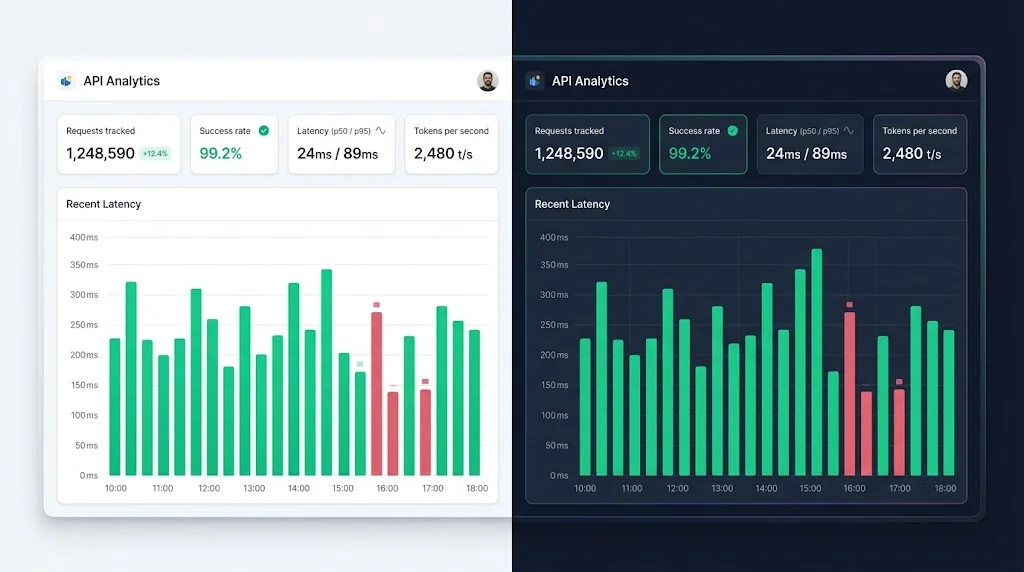Open user avatar in dark panel
Image resolution: width=1024 pixels, height=572 pixels.
tap(956, 80)
